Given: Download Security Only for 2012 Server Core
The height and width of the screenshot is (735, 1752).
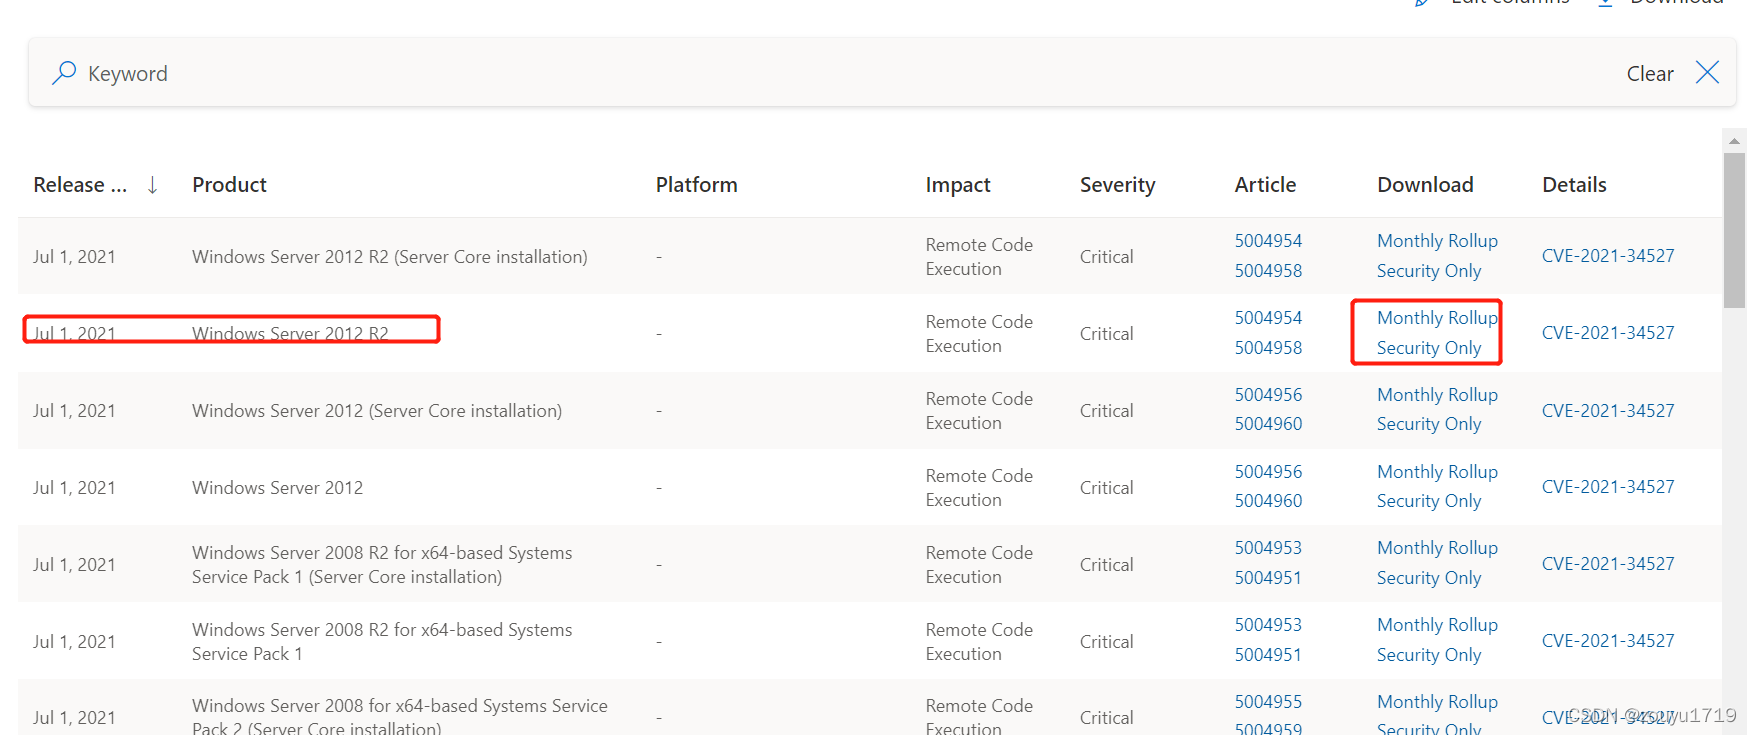Looking at the screenshot, I should (x=1429, y=424).
